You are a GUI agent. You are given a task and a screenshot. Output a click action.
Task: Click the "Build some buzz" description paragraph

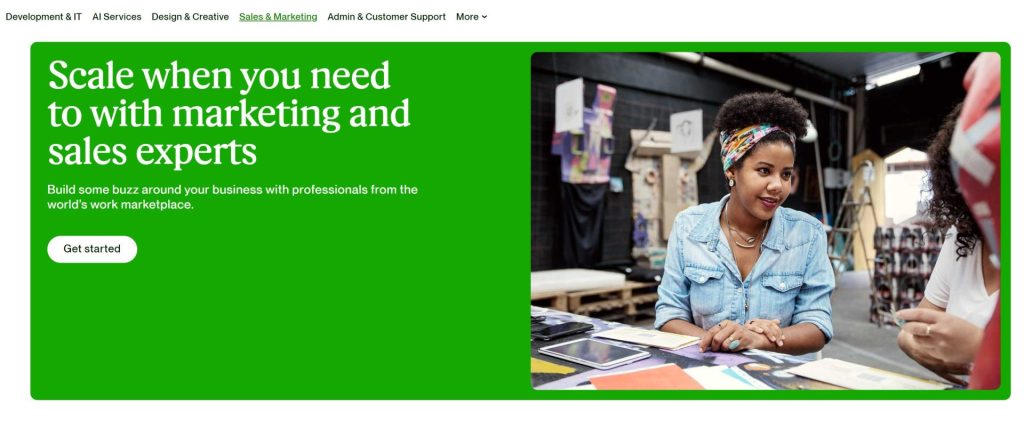click(x=232, y=197)
